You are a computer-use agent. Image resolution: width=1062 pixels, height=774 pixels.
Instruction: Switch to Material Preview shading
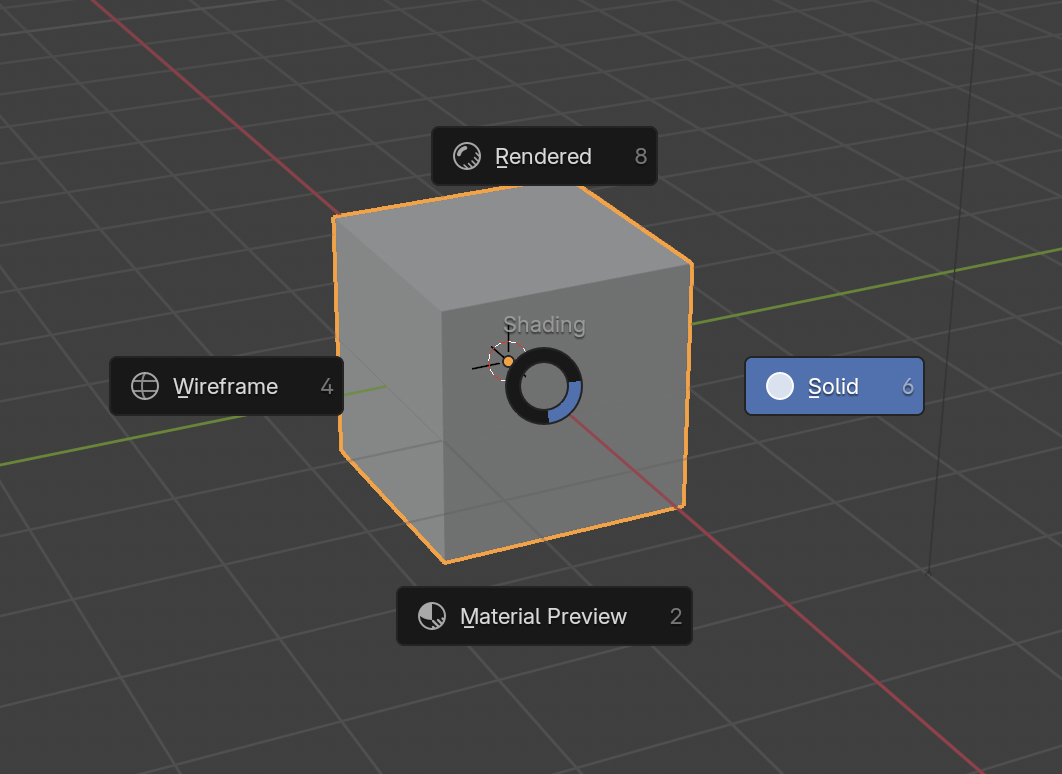click(544, 616)
